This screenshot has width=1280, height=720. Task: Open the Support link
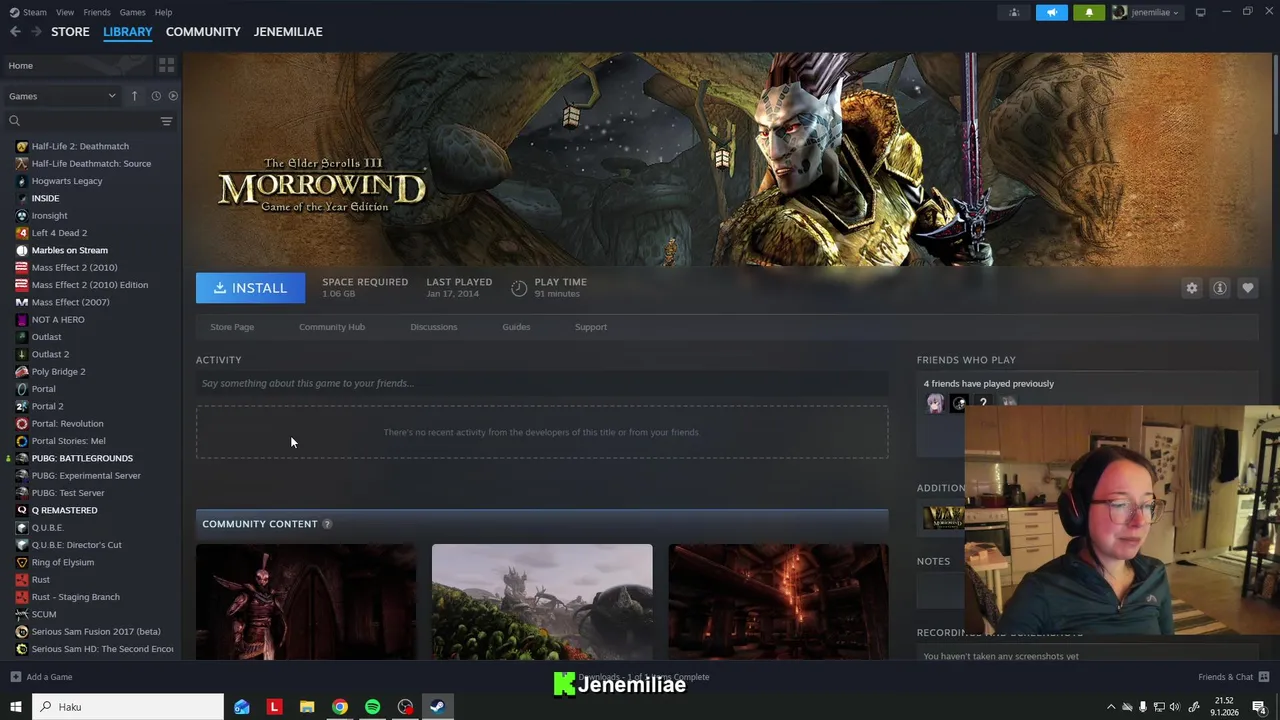(x=591, y=327)
